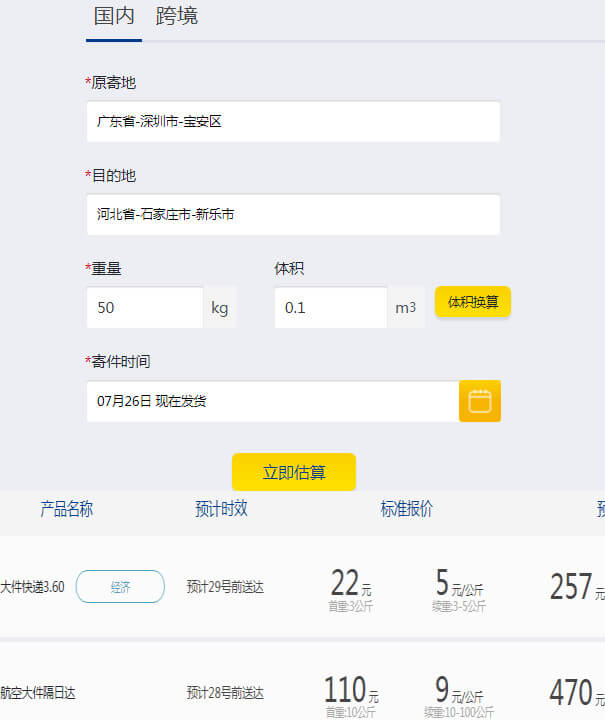Click the 产品名称 column header

pyautogui.click(x=67, y=509)
